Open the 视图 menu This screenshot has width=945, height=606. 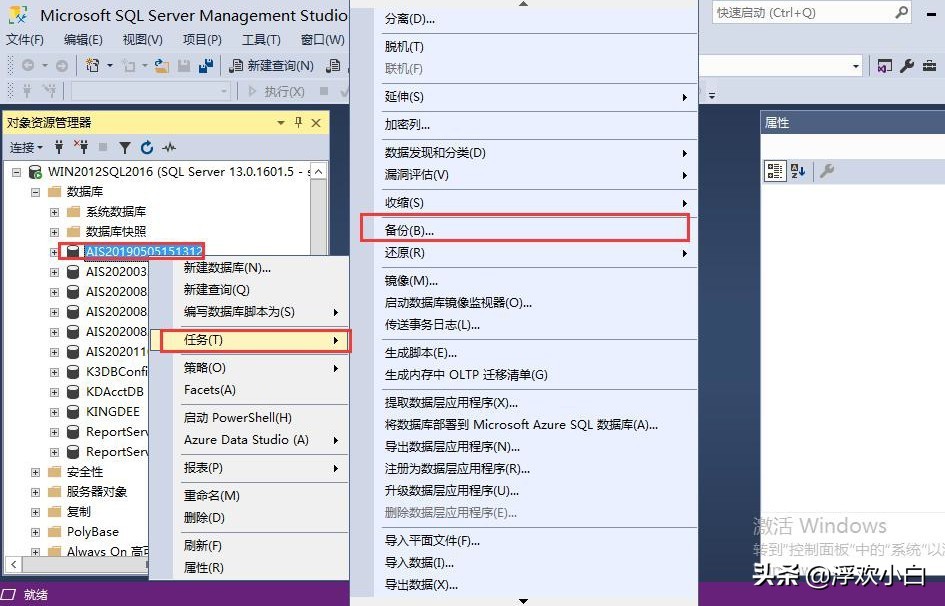coord(140,40)
